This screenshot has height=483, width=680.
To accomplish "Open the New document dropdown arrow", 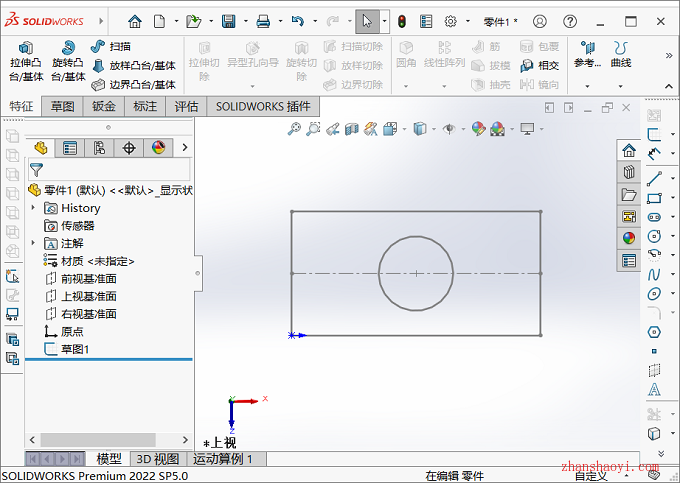I will click(x=176, y=21).
